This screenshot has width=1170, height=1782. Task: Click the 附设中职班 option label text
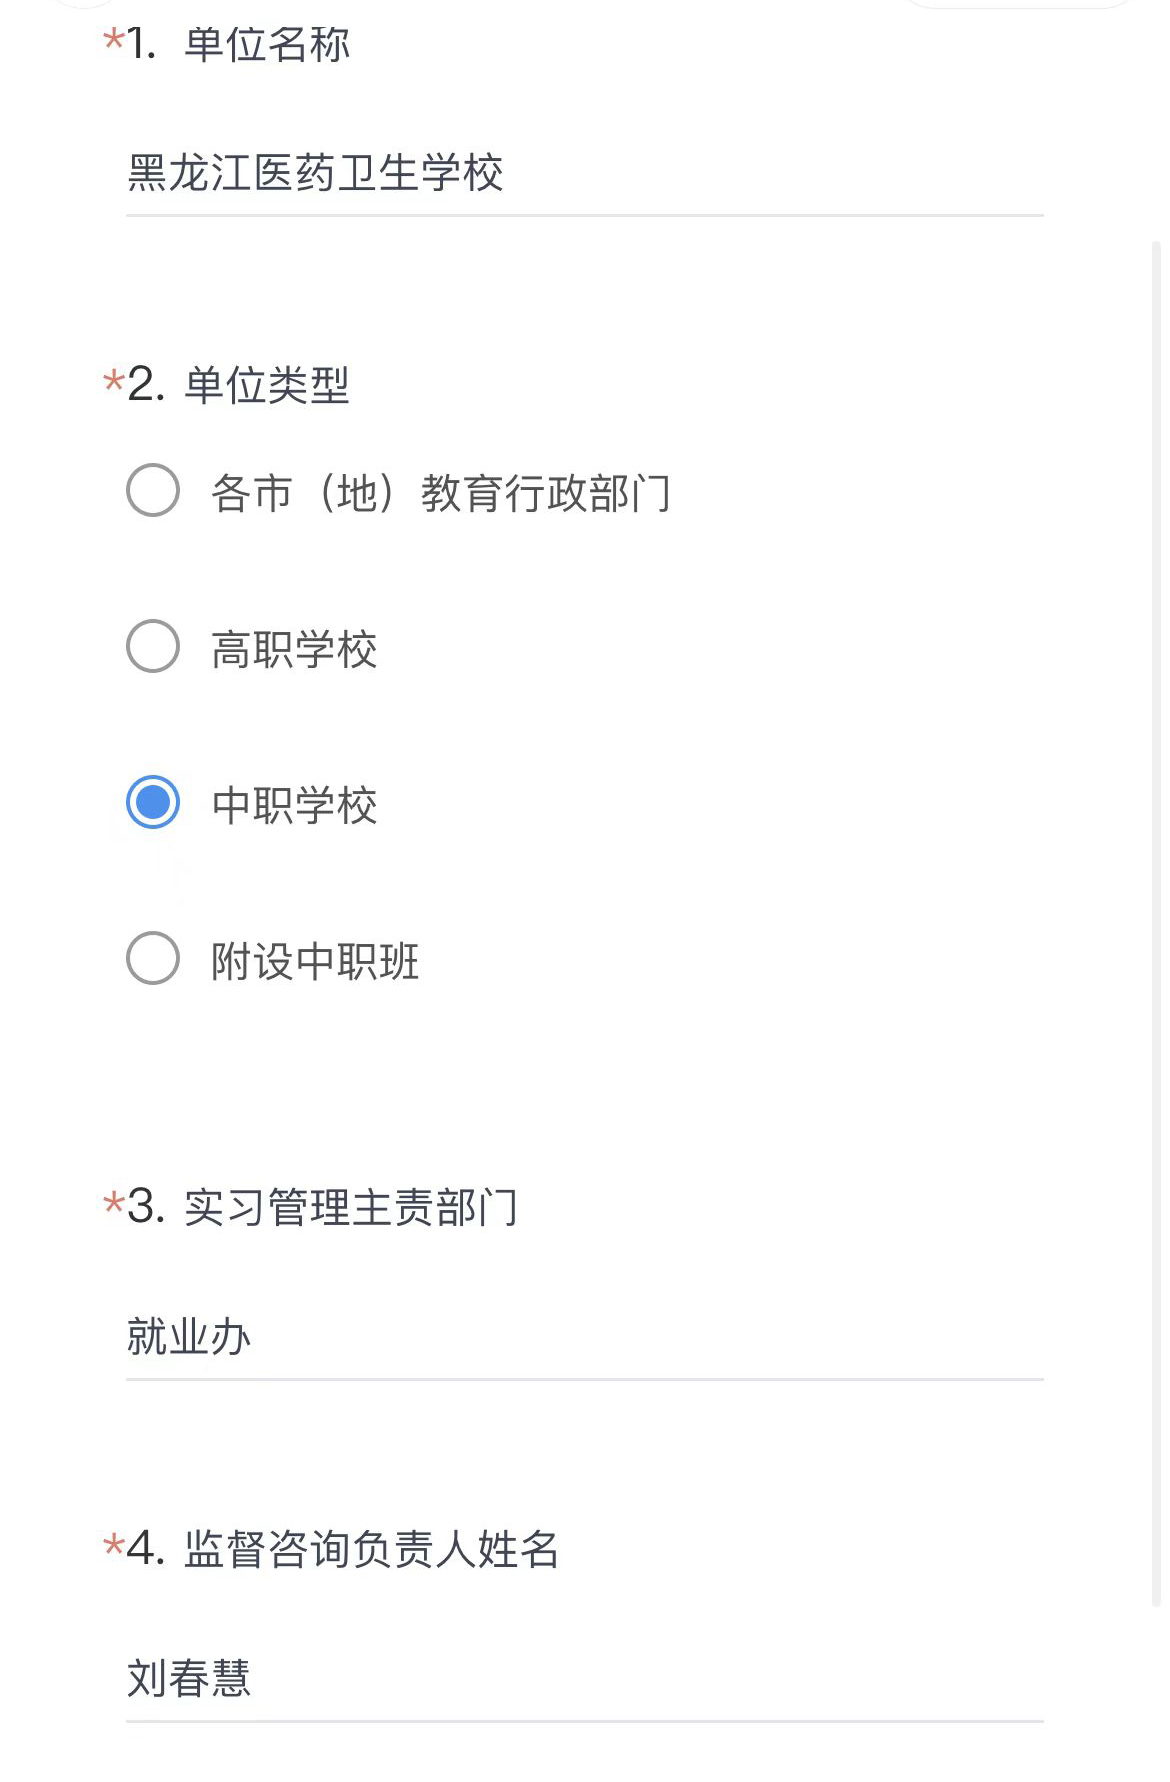click(x=315, y=961)
